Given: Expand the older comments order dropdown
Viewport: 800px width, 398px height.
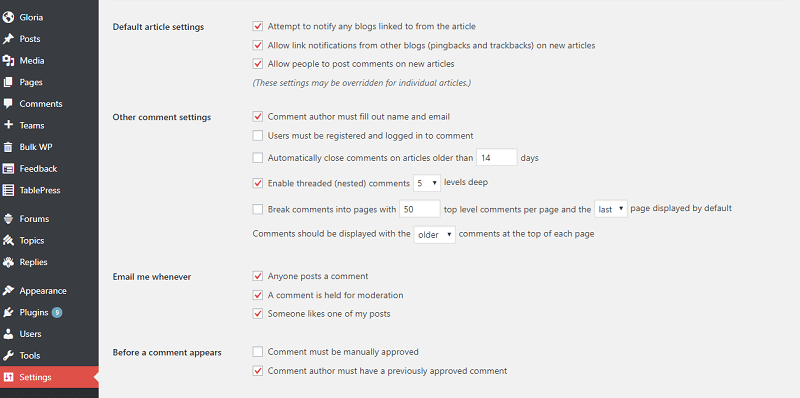Looking at the screenshot, I should click(x=435, y=235).
